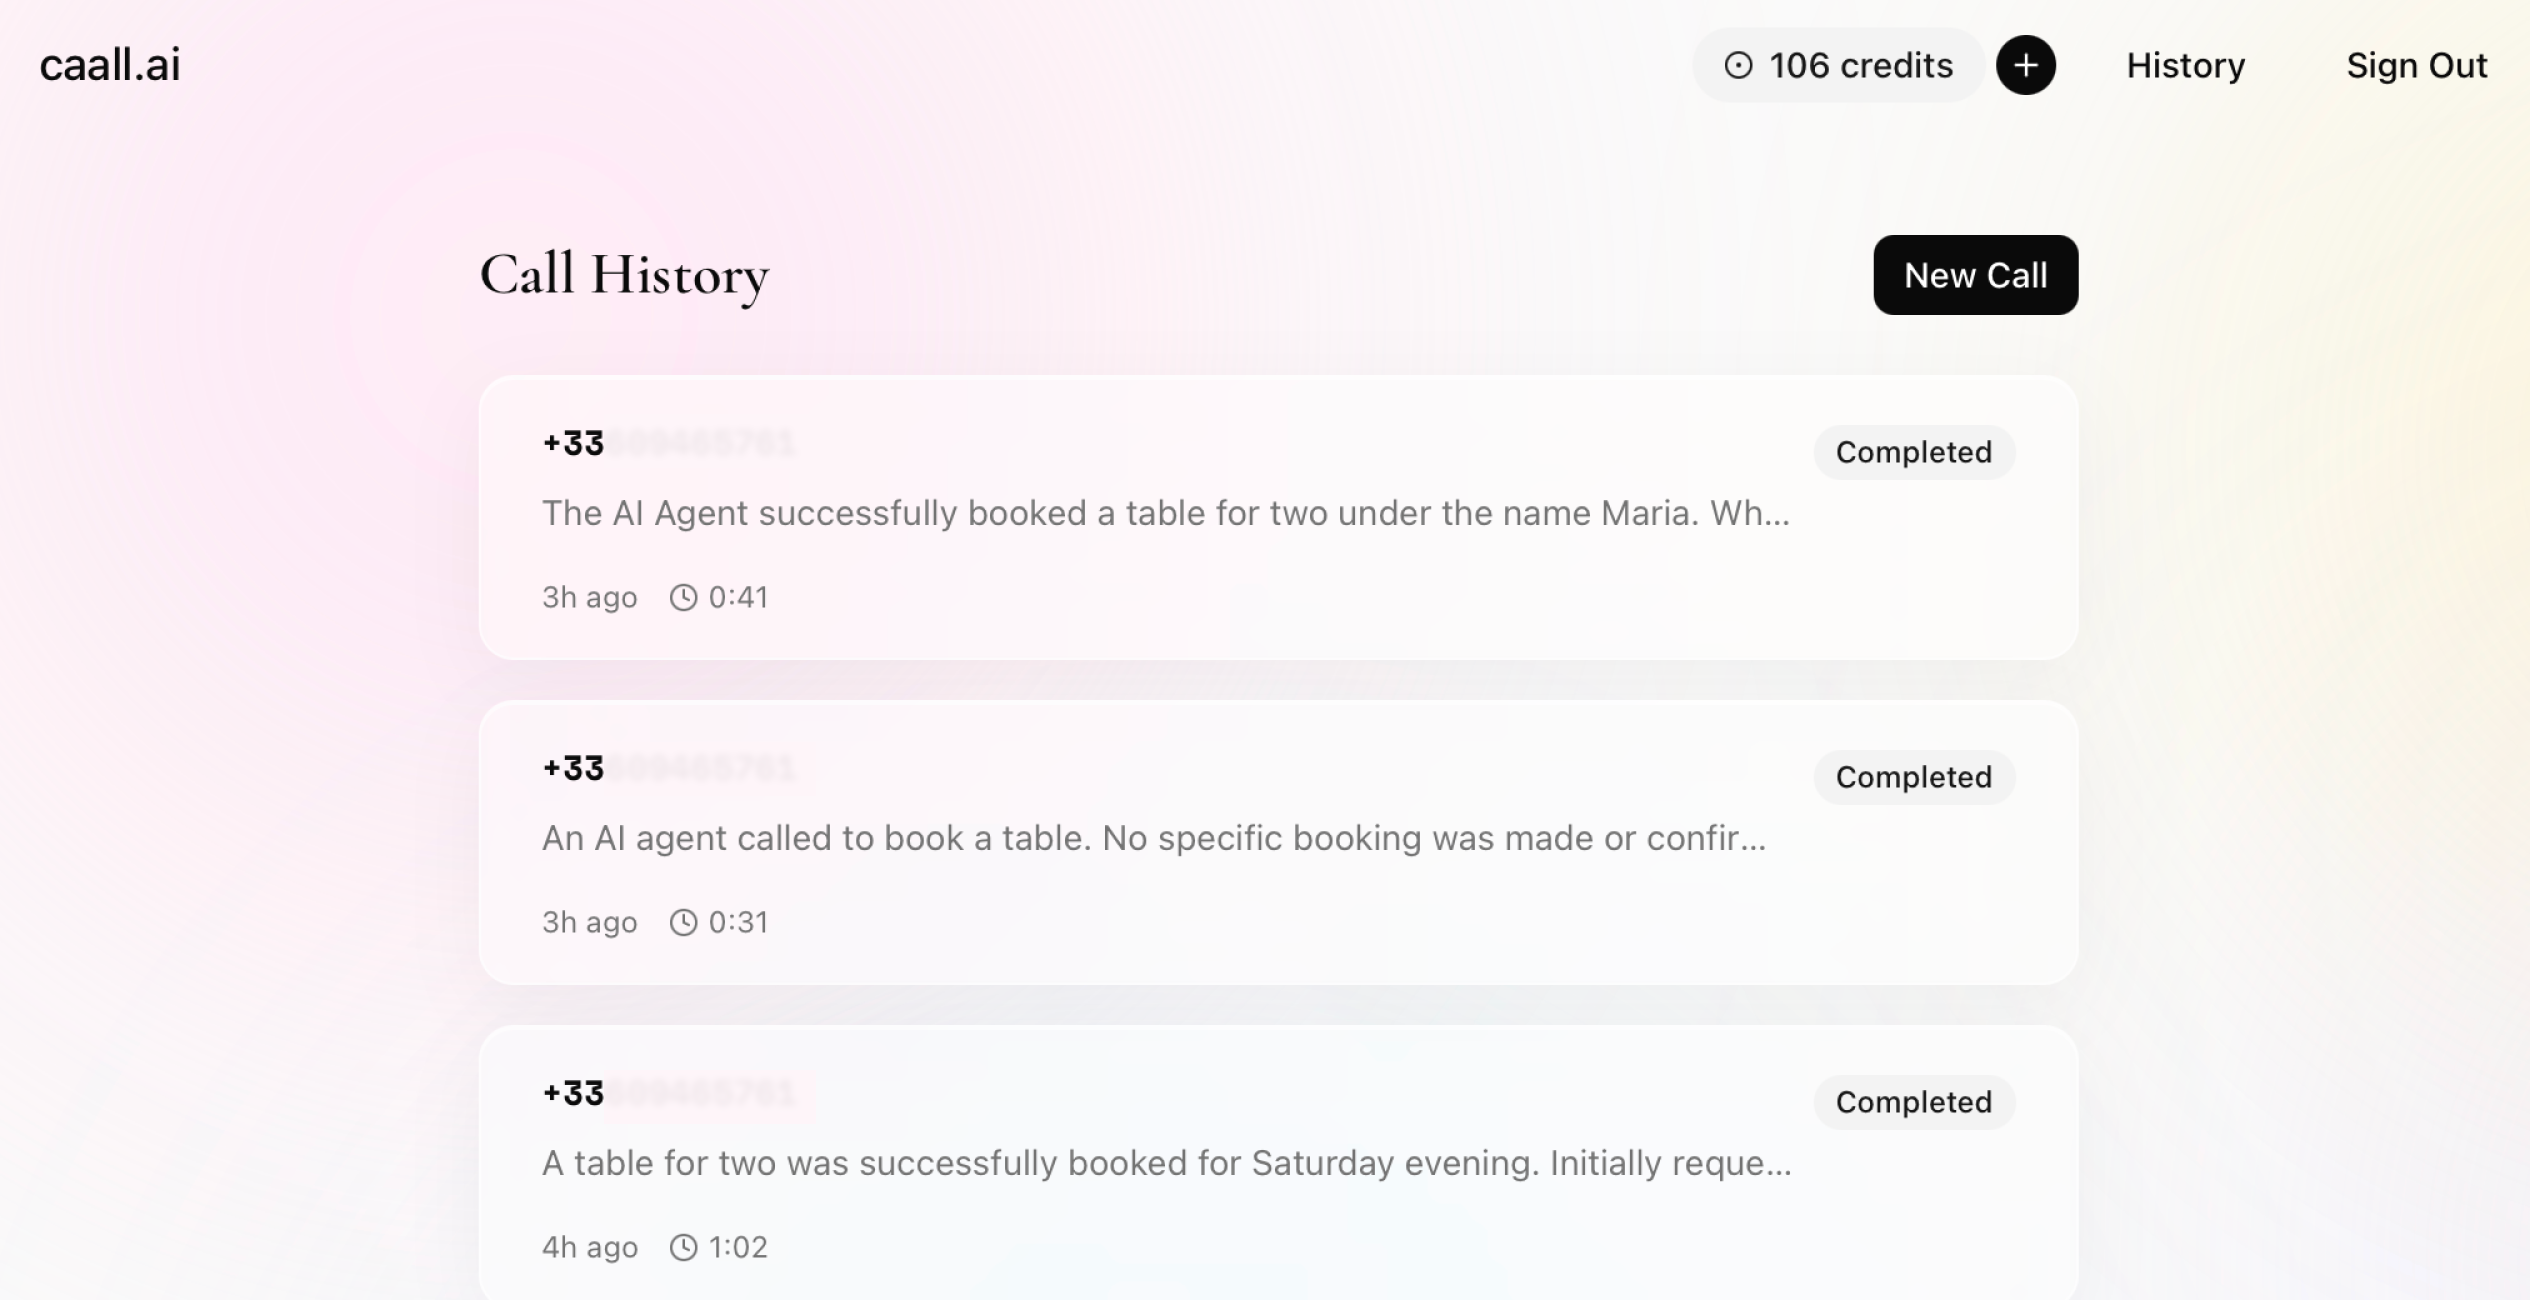Image resolution: width=2540 pixels, height=1300 pixels.
Task: Click the plus icon to add credits
Action: point(2026,65)
